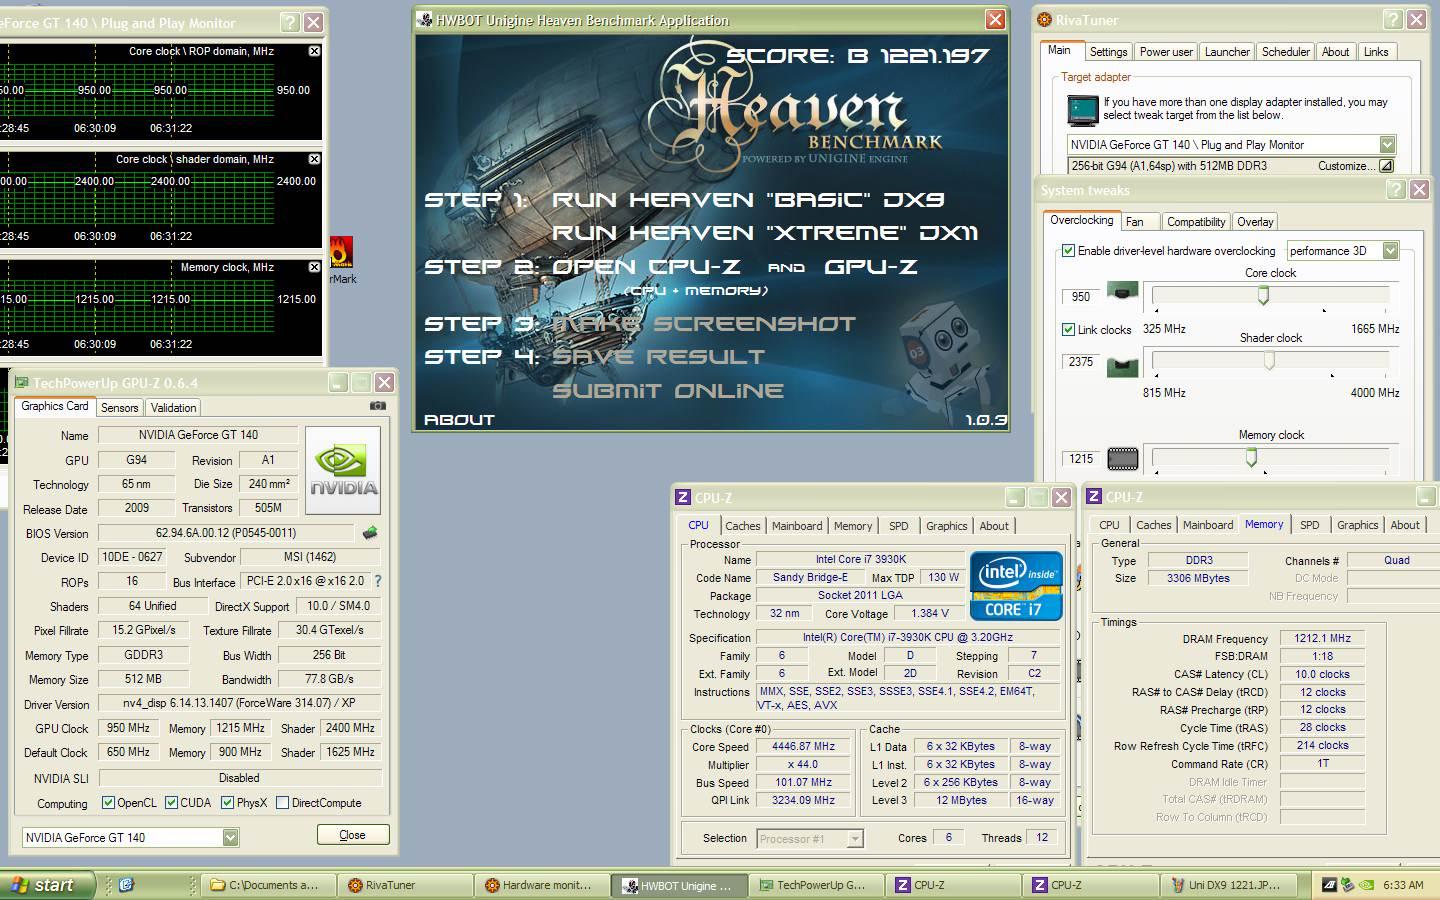Screen dimensions: 1440x900
Task: Click Run Heaven "Basic" DX9
Action: [748, 199]
